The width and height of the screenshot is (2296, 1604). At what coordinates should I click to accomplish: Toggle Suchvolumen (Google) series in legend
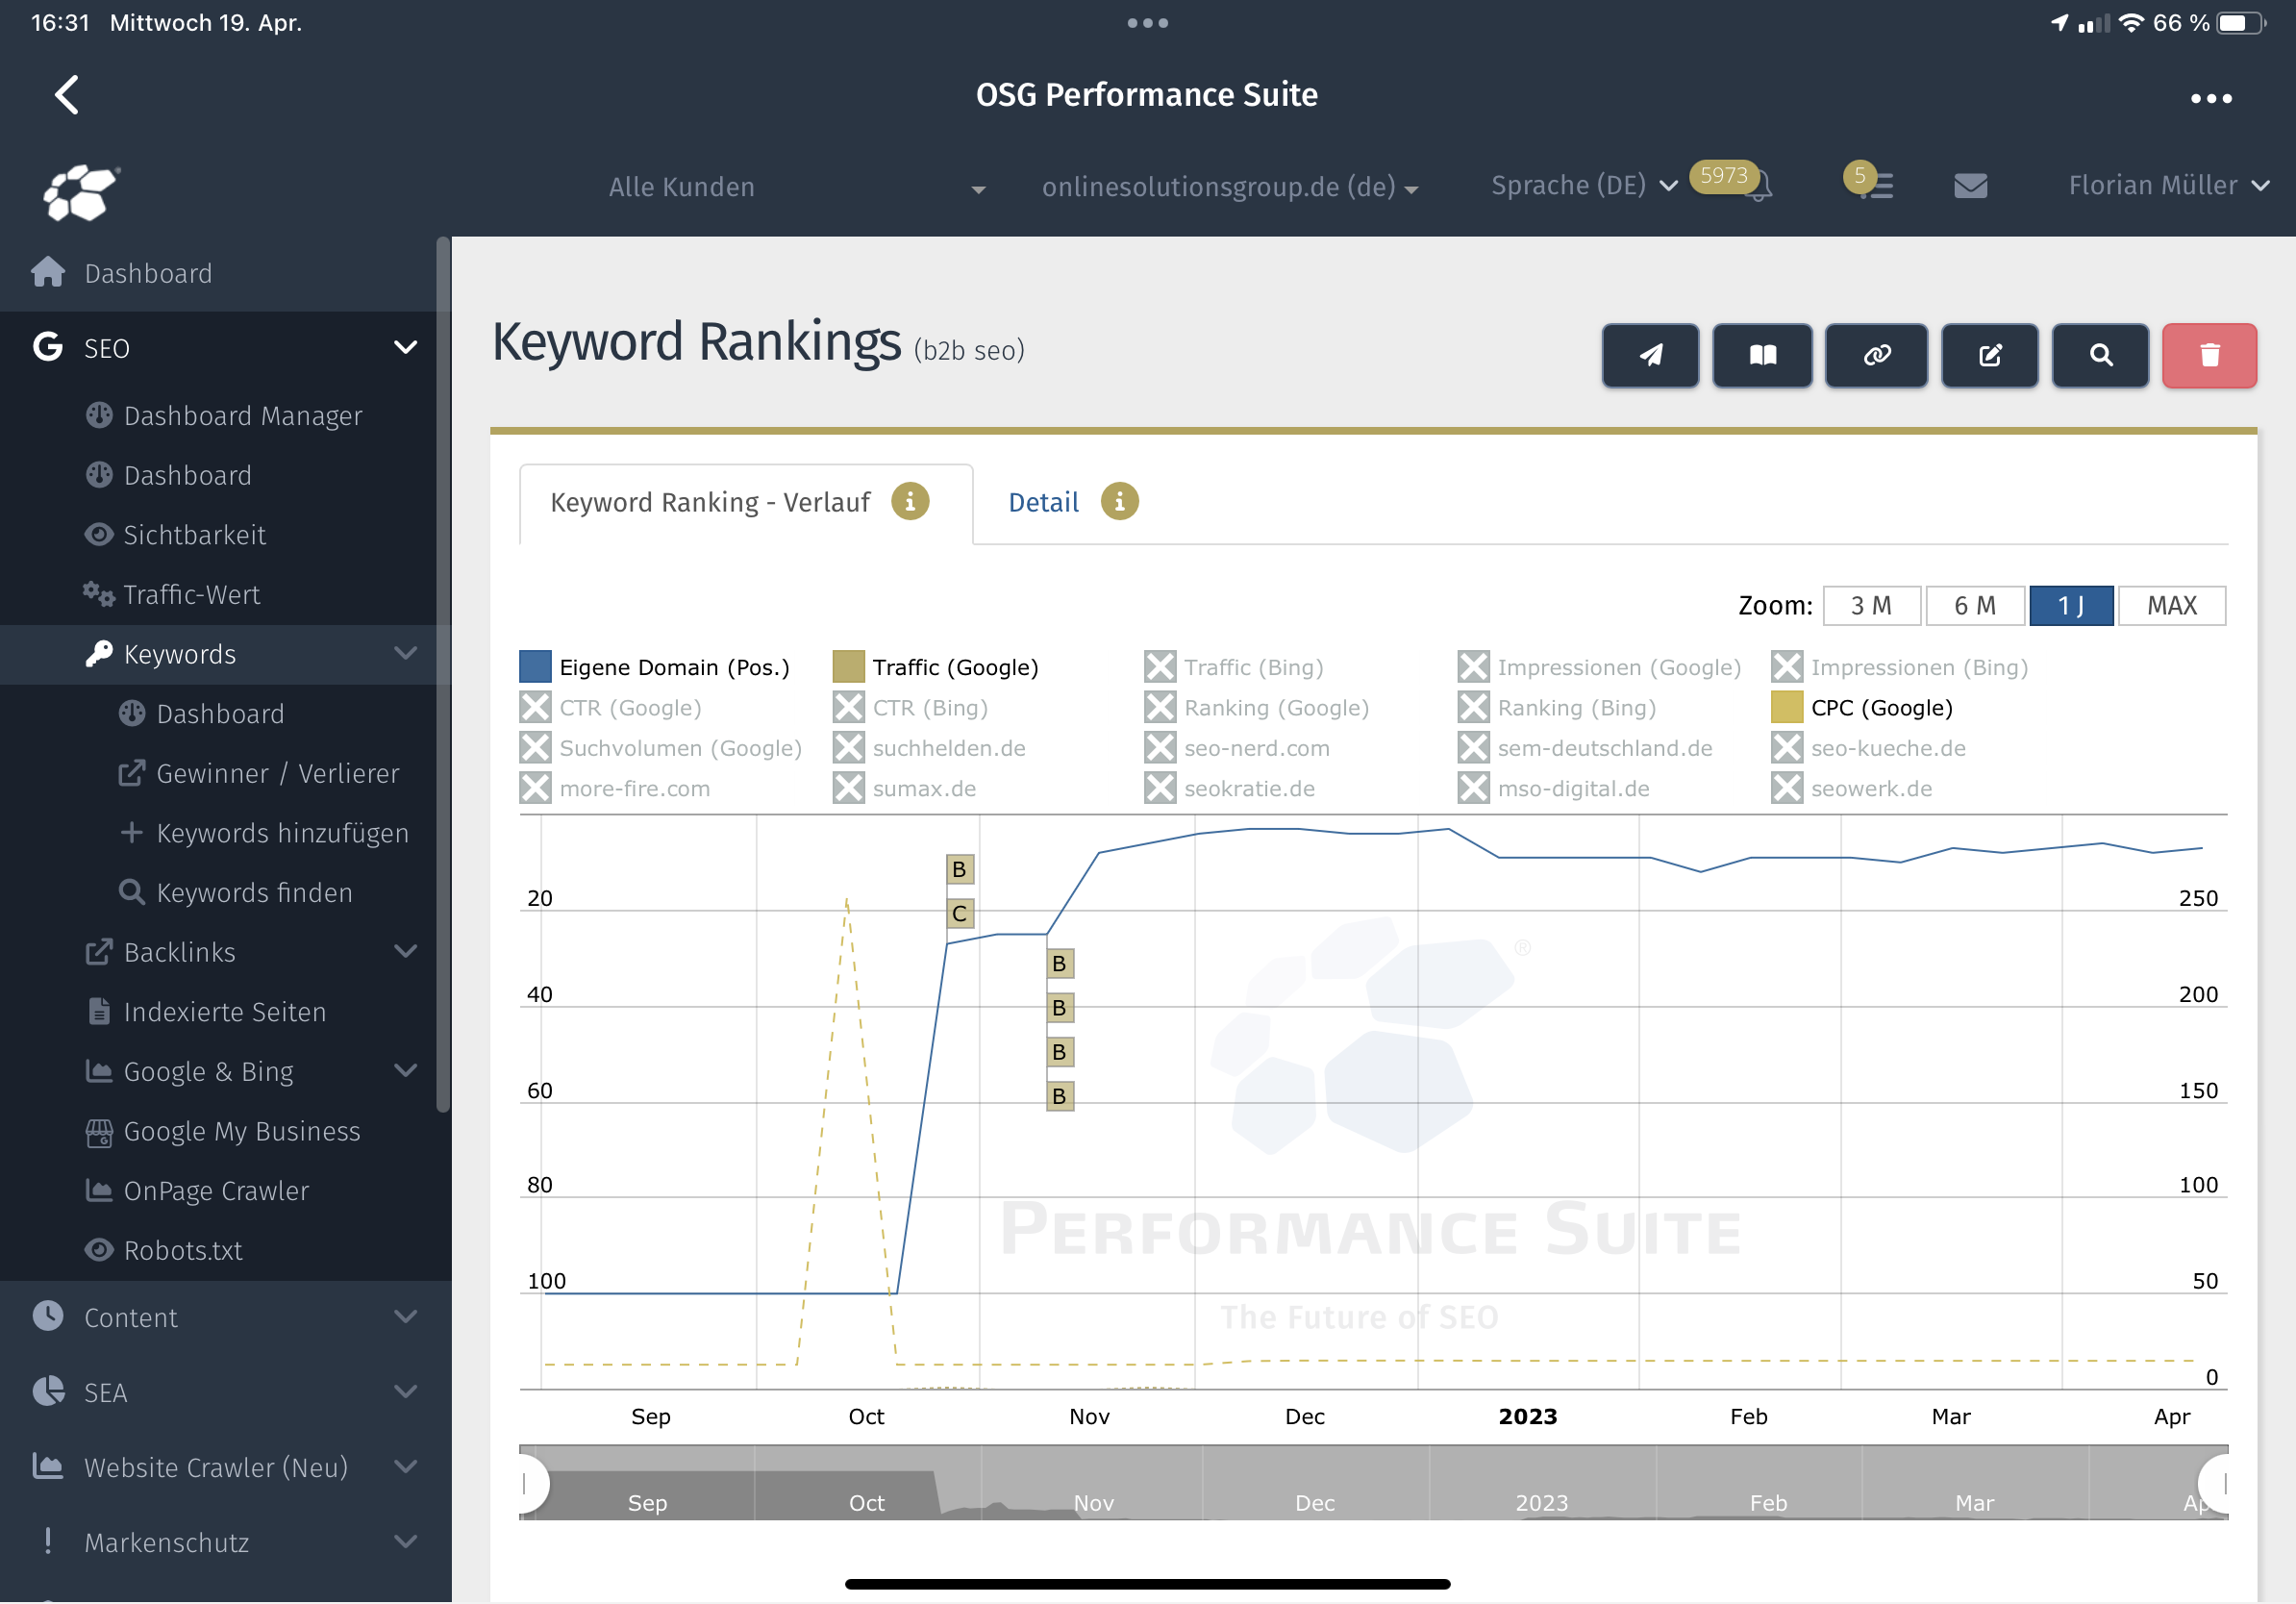tap(660, 748)
